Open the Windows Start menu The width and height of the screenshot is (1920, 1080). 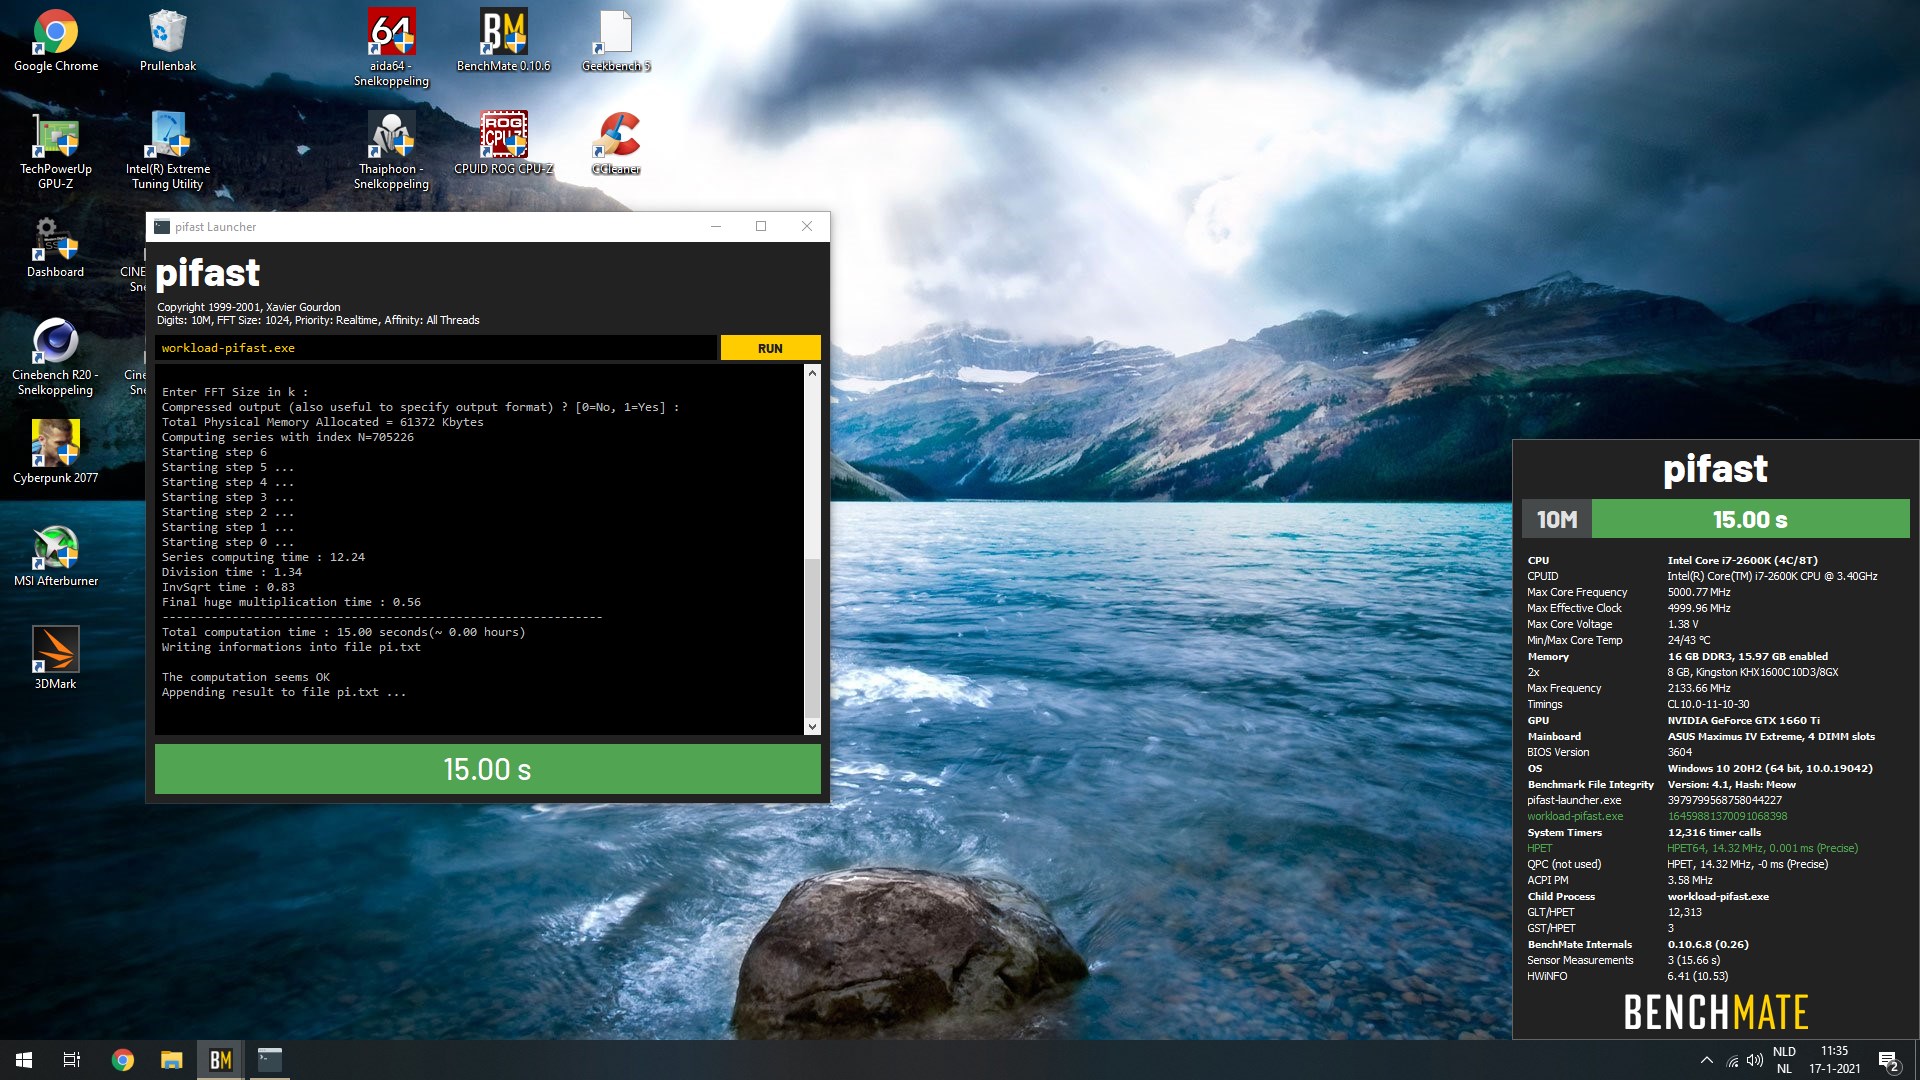coord(24,1060)
